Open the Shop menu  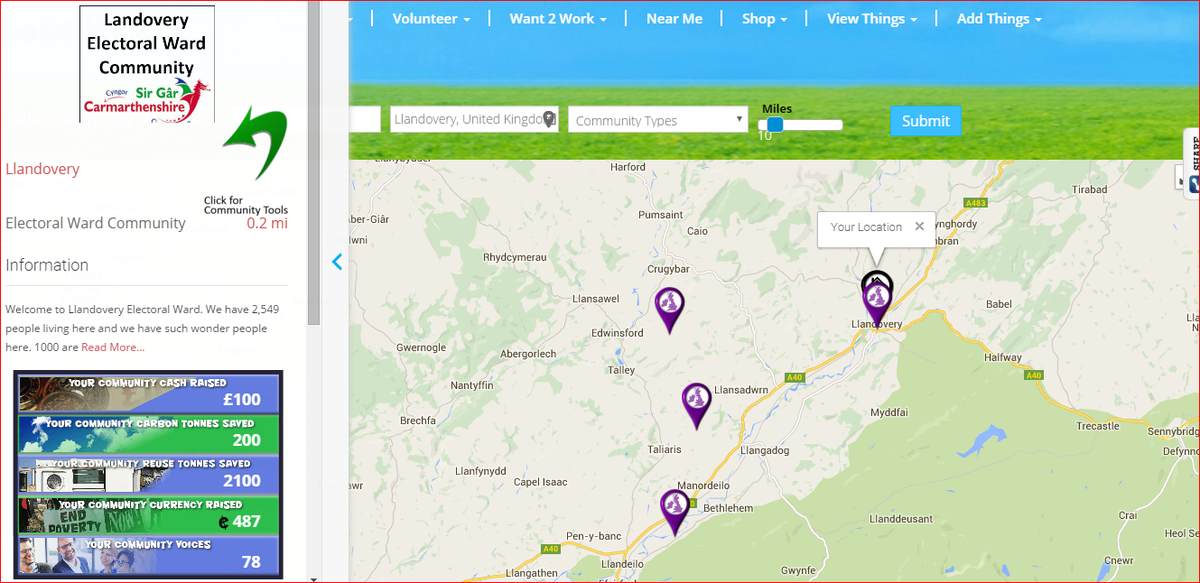764,18
